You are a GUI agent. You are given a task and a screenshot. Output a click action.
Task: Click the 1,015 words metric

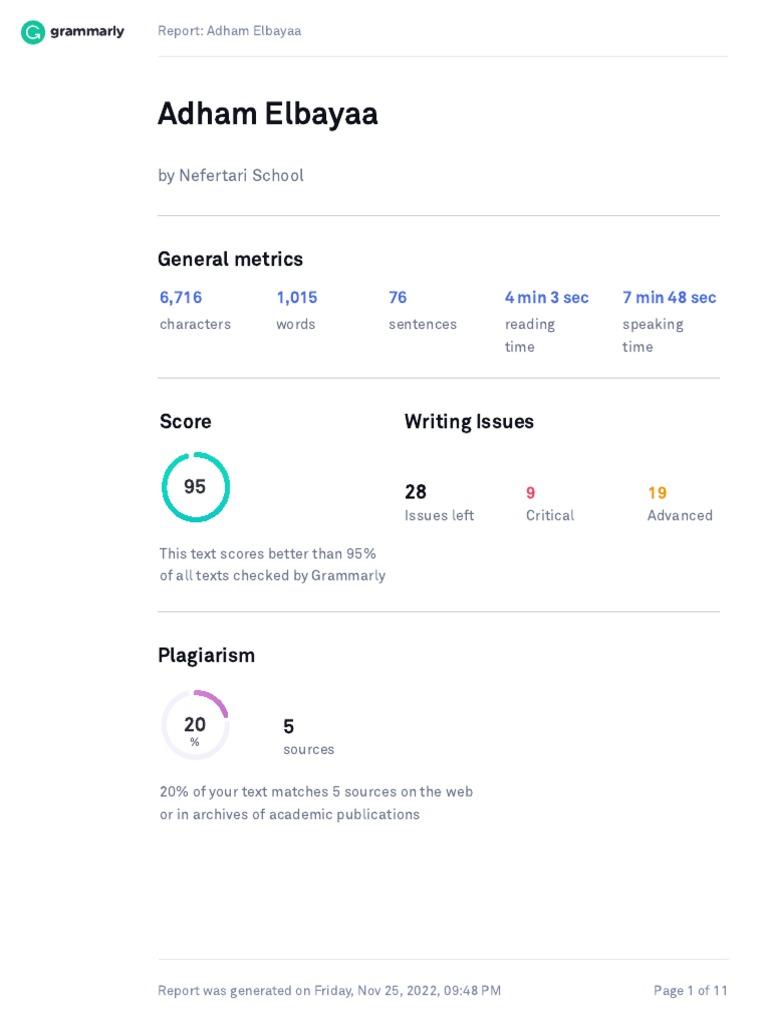297,297
